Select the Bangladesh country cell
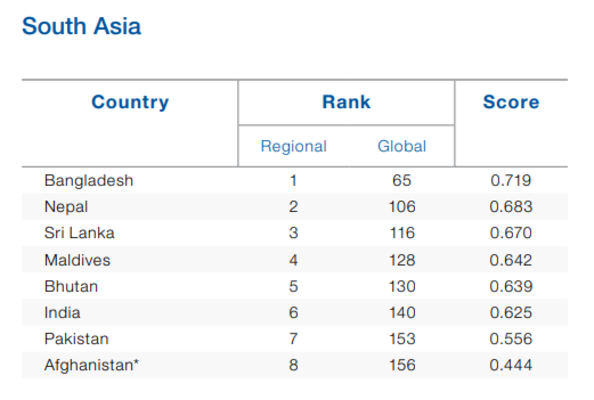The width and height of the screenshot is (594, 400). coord(89,181)
